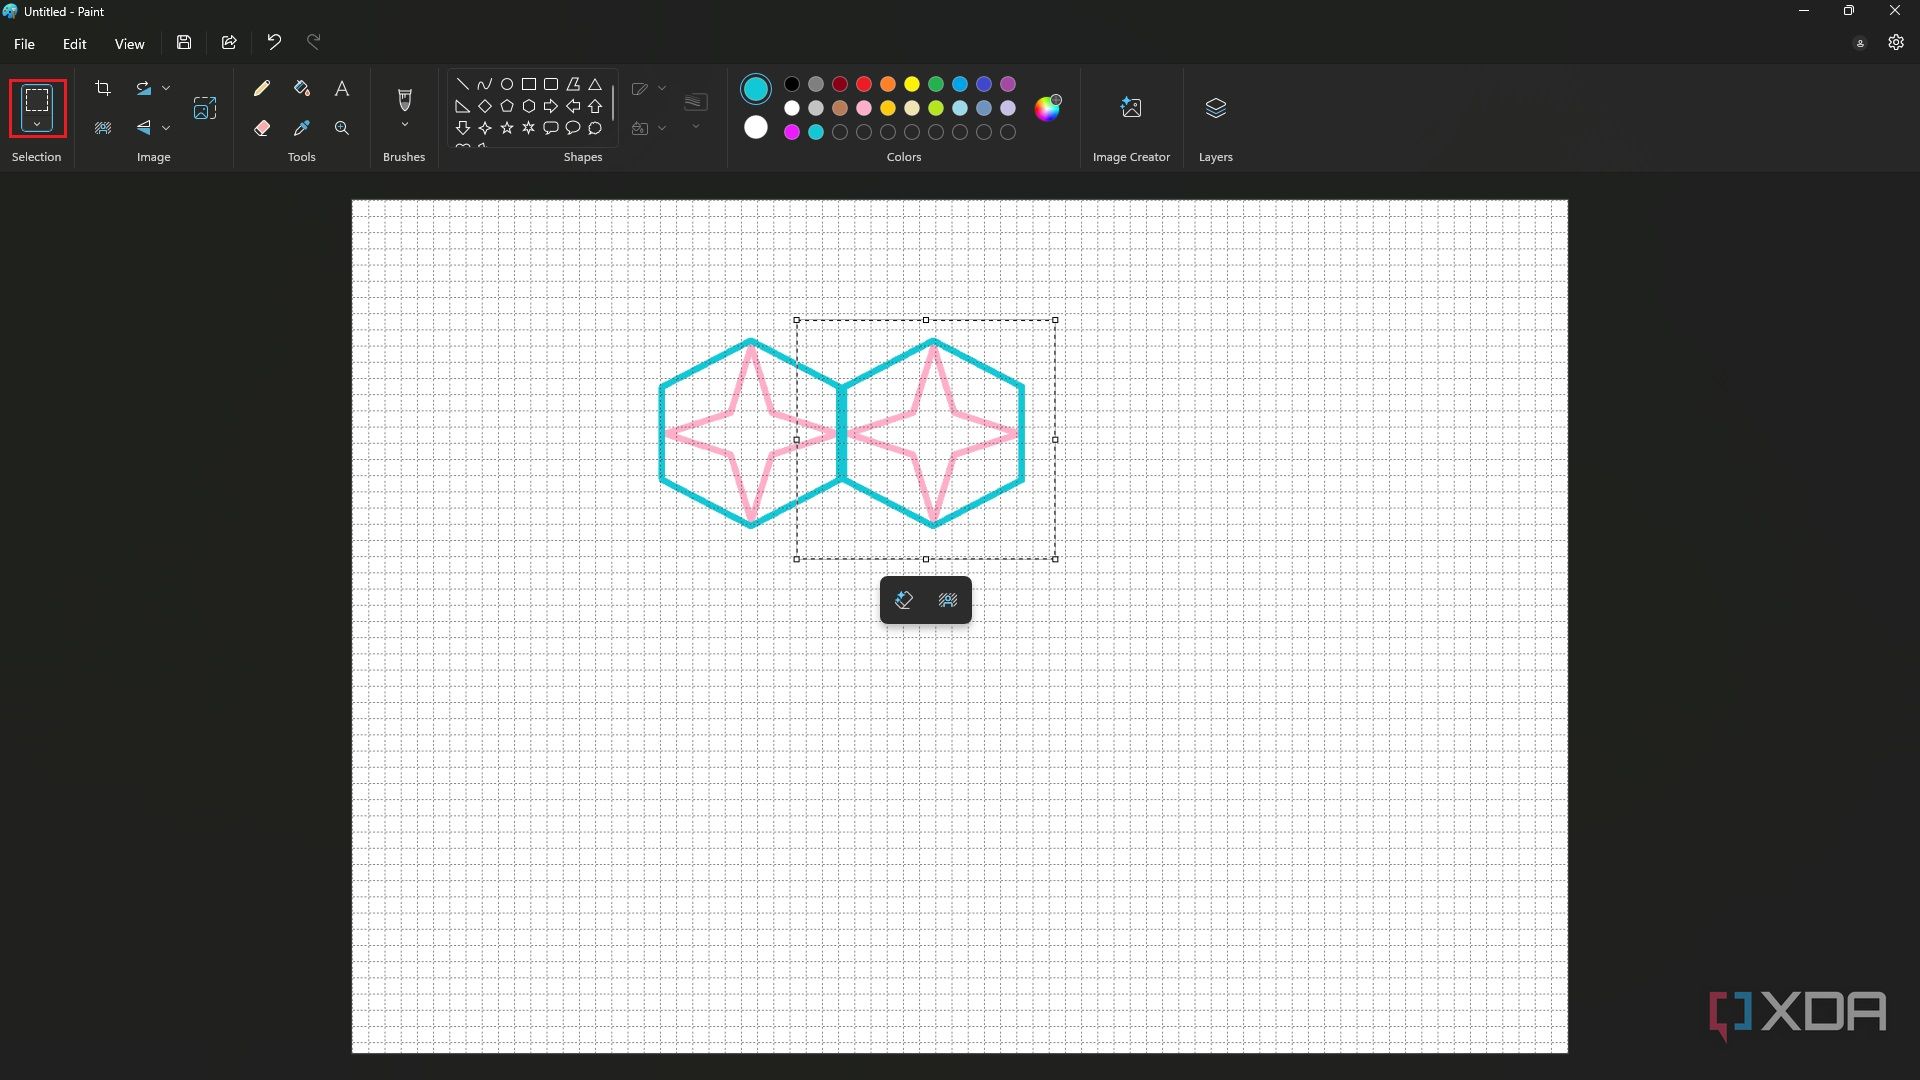Screen dimensions: 1920x1080
Task: Select the Text tool
Action: [342, 88]
